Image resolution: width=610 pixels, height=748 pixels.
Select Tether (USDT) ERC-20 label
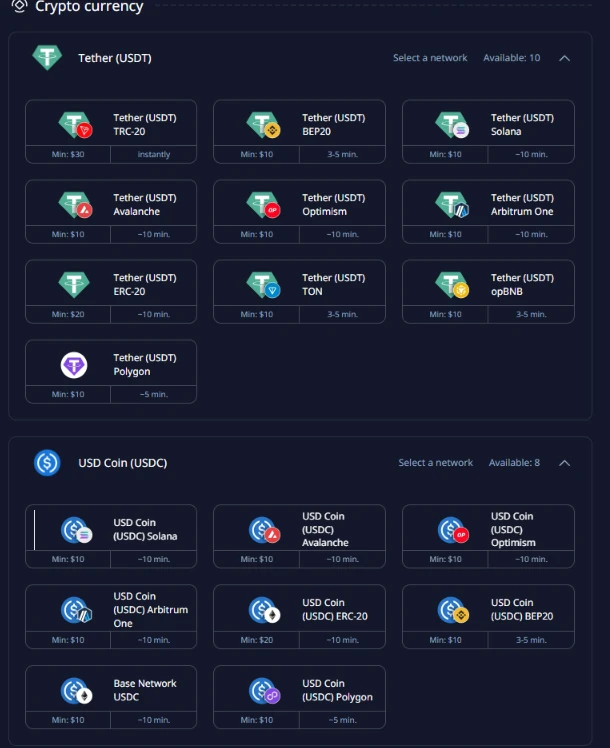pos(145,284)
